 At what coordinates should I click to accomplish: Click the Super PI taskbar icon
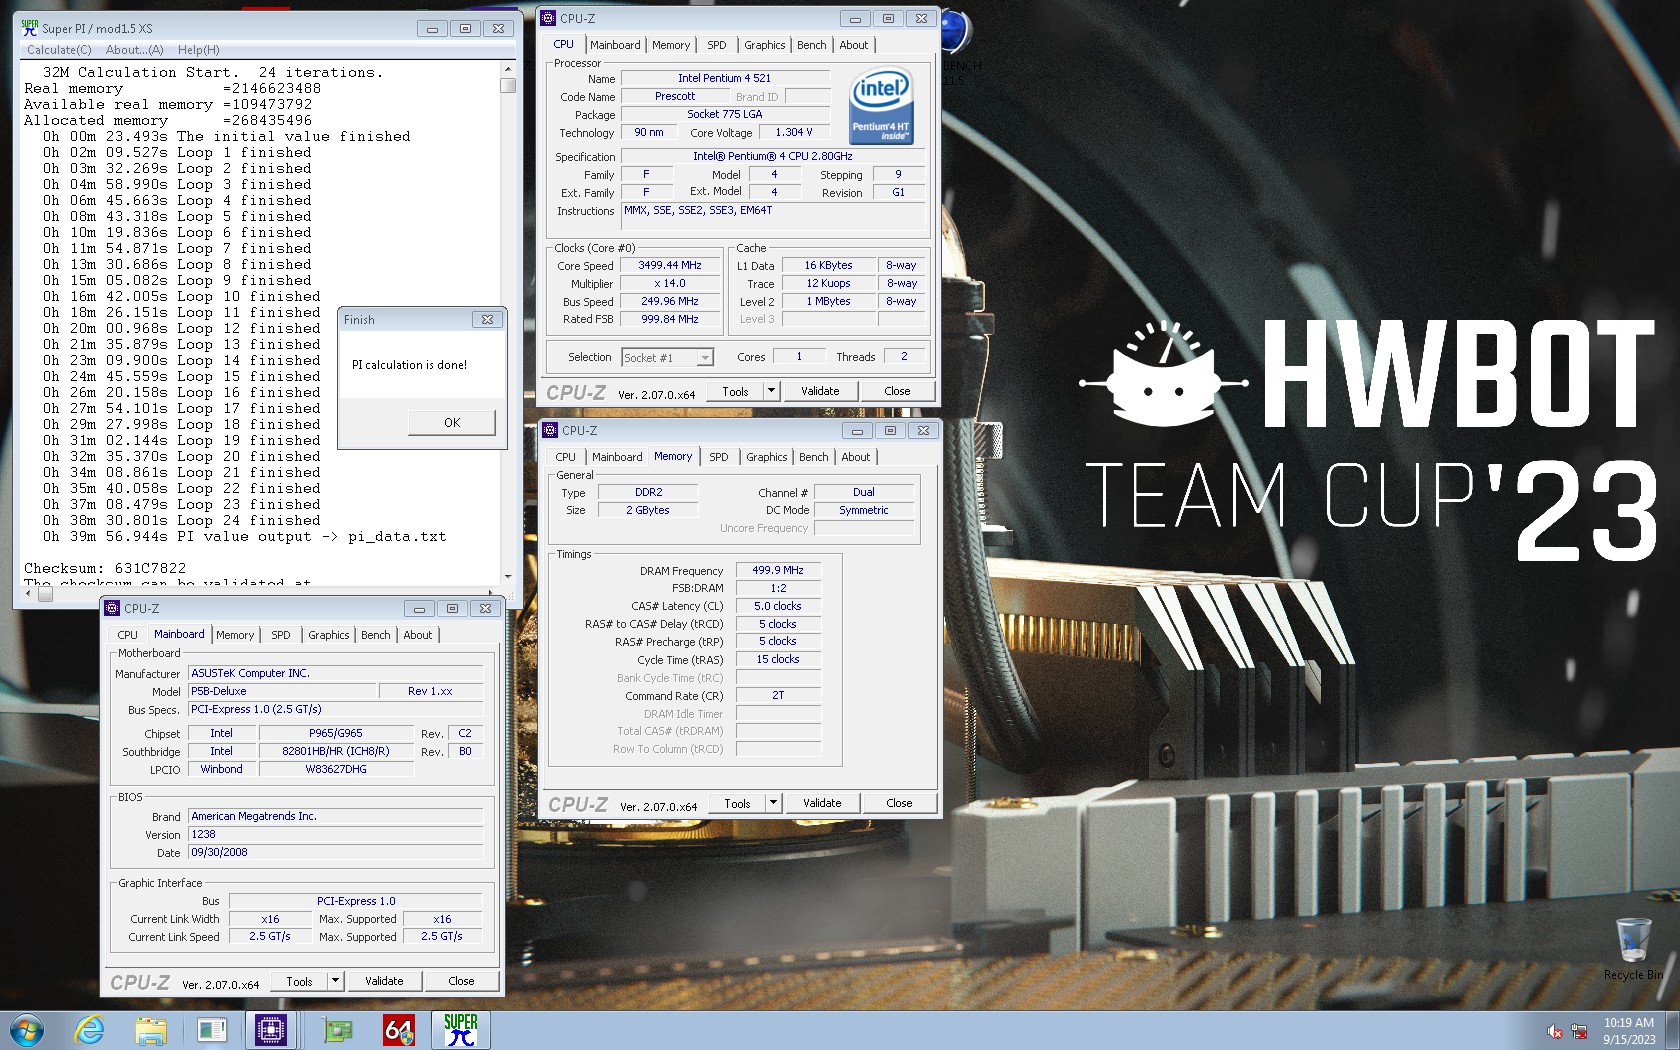(x=461, y=1029)
